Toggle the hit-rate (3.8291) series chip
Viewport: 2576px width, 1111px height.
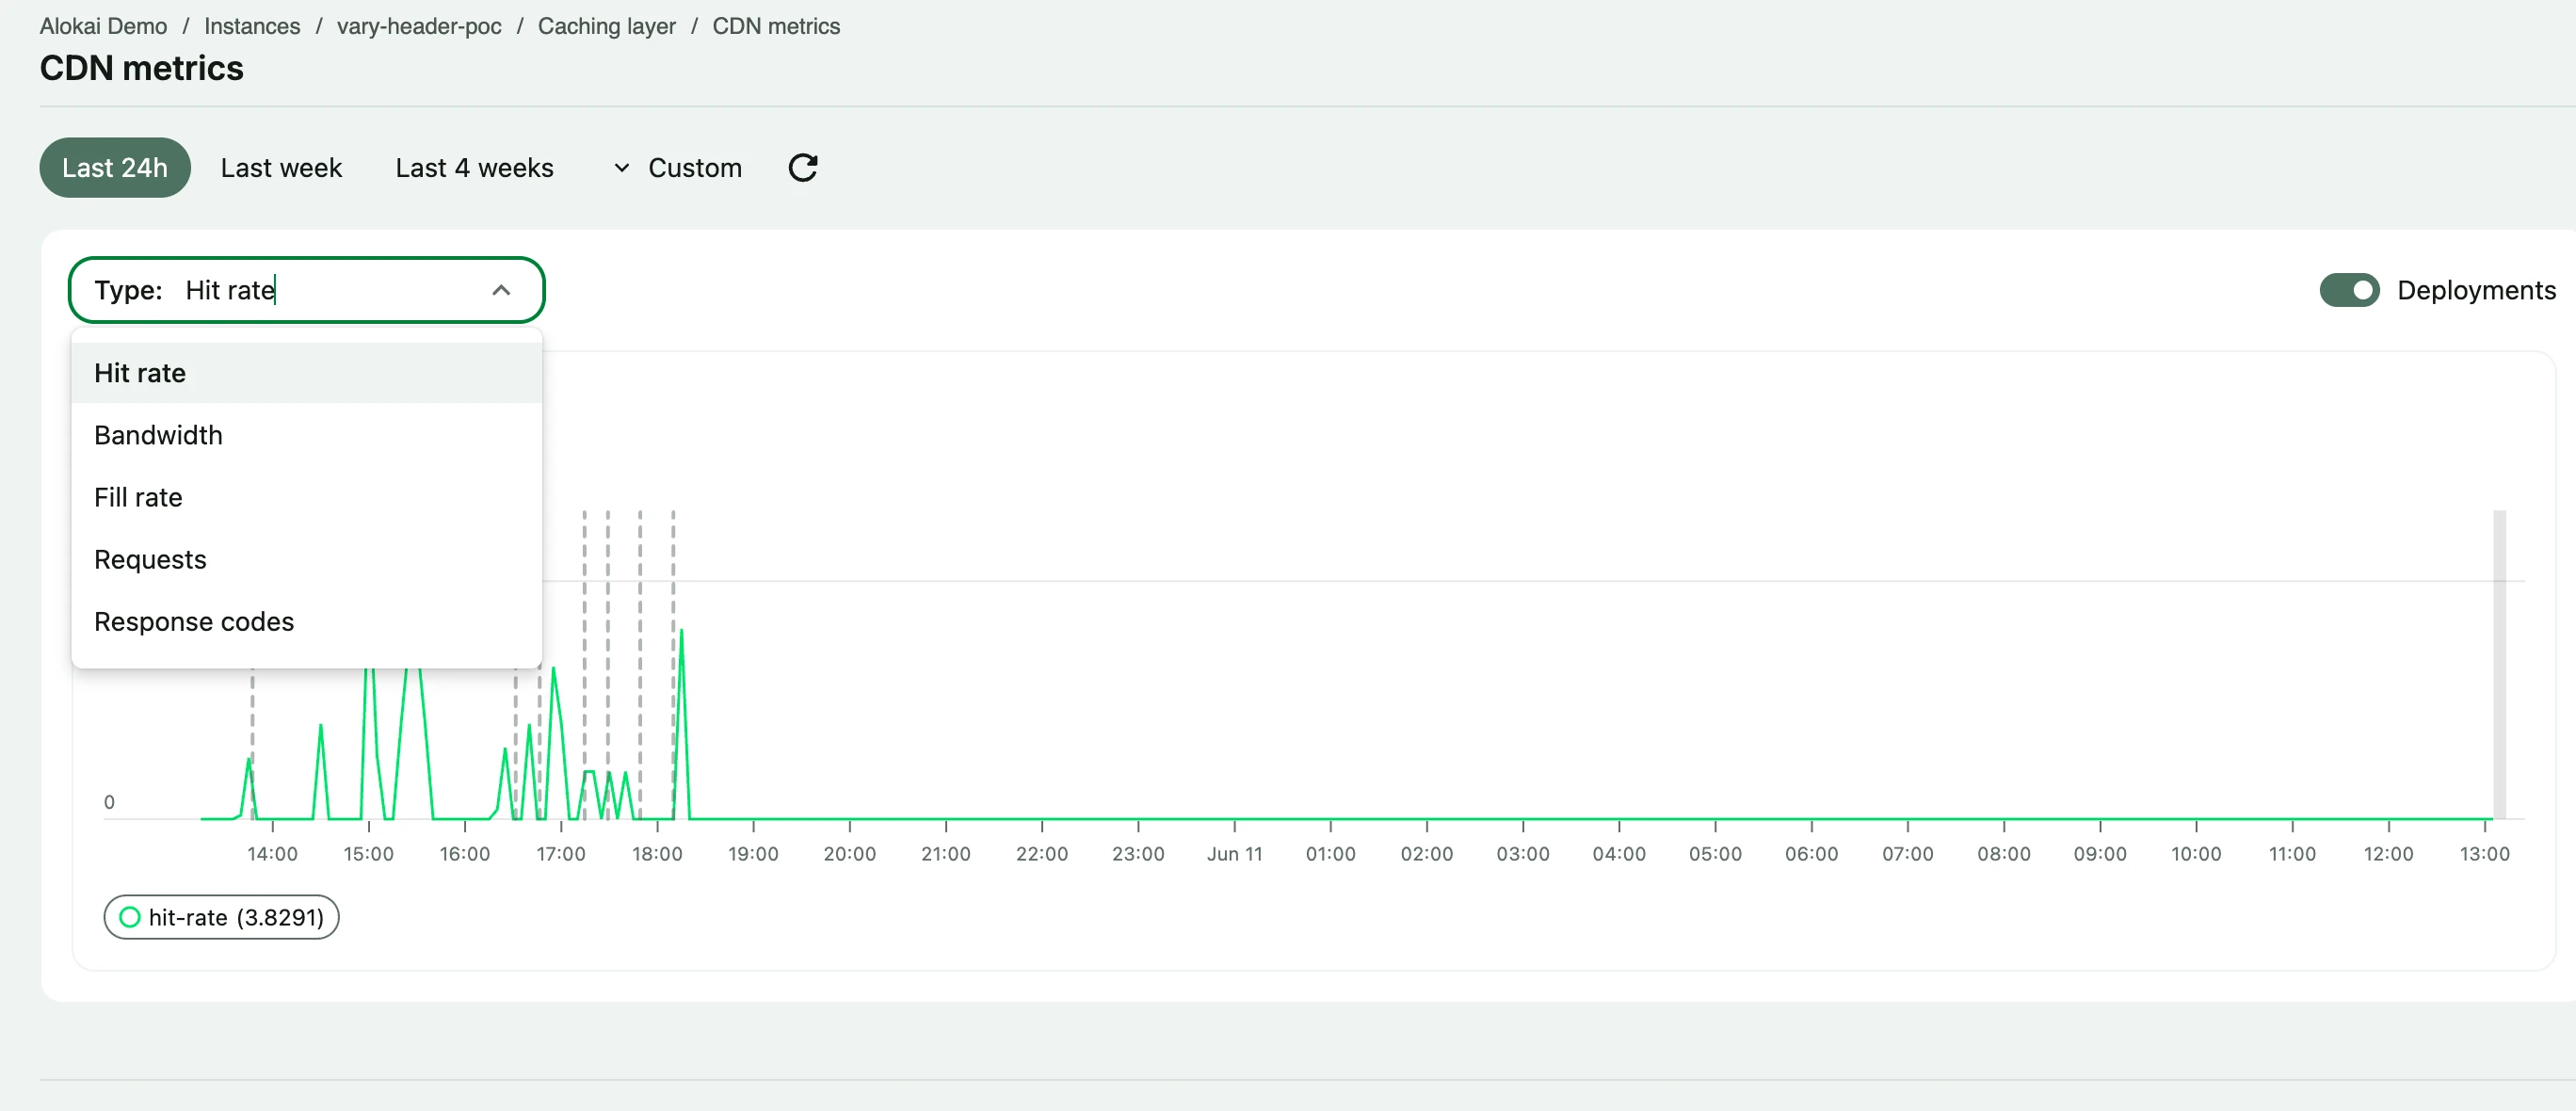coord(220,916)
